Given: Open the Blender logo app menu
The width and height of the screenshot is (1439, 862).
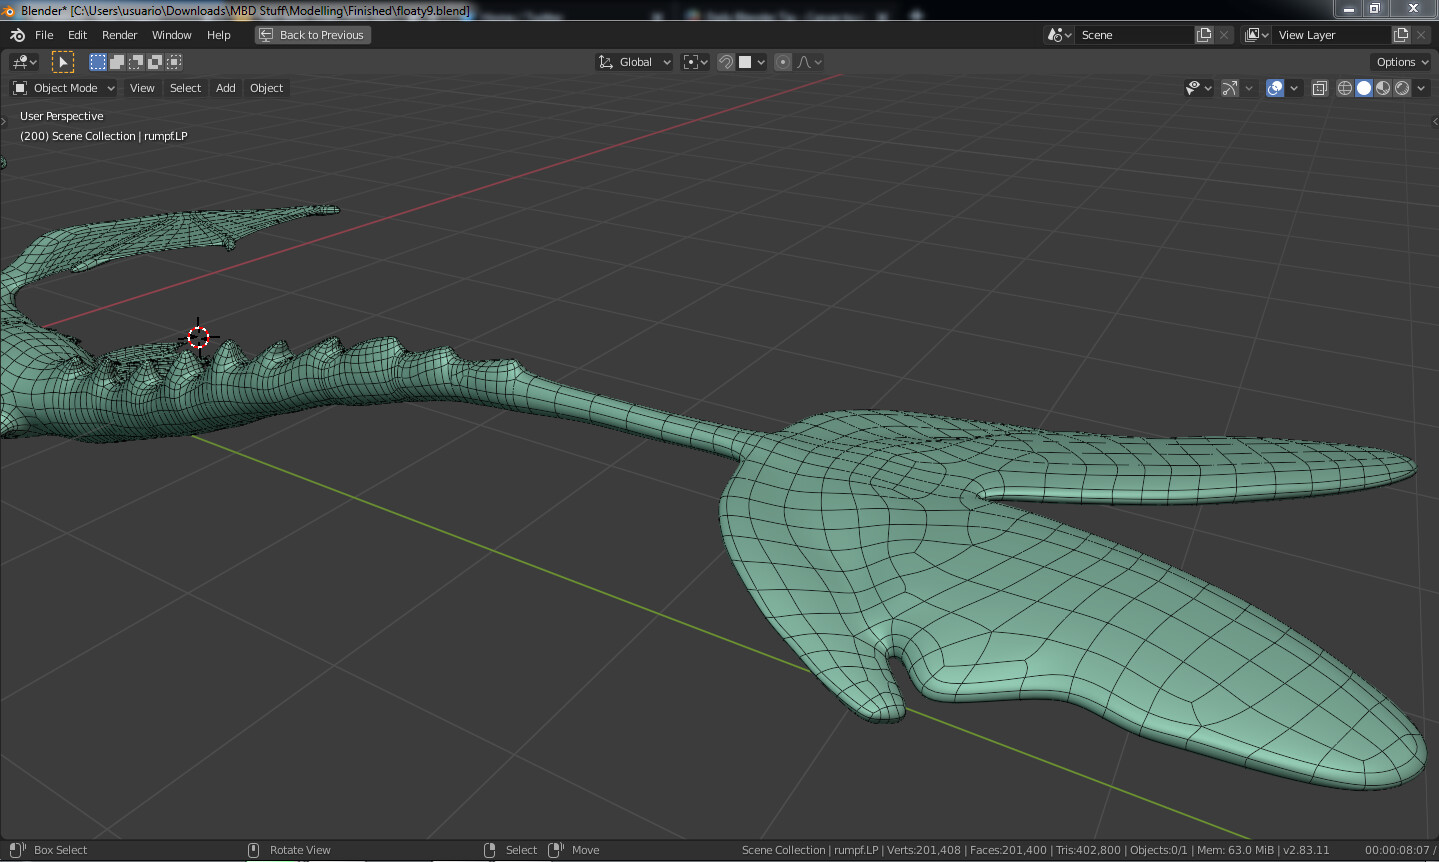Looking at the screenshot, I should [x=17, y=35].
